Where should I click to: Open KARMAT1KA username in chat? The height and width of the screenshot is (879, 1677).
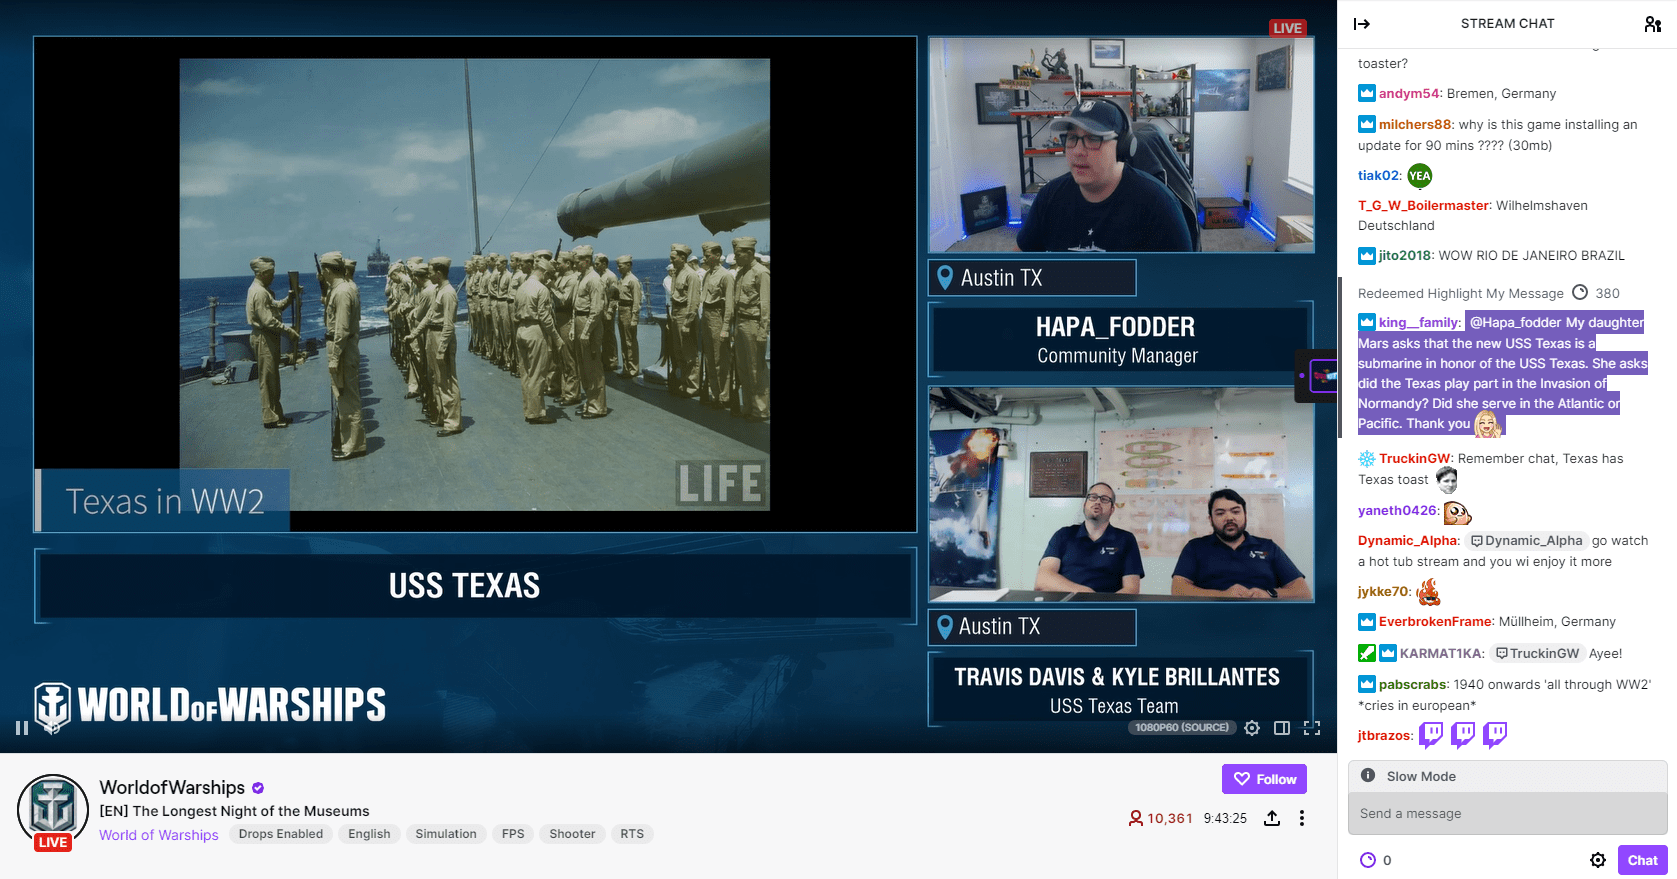pyautogui.click(x=1440, y=654)
